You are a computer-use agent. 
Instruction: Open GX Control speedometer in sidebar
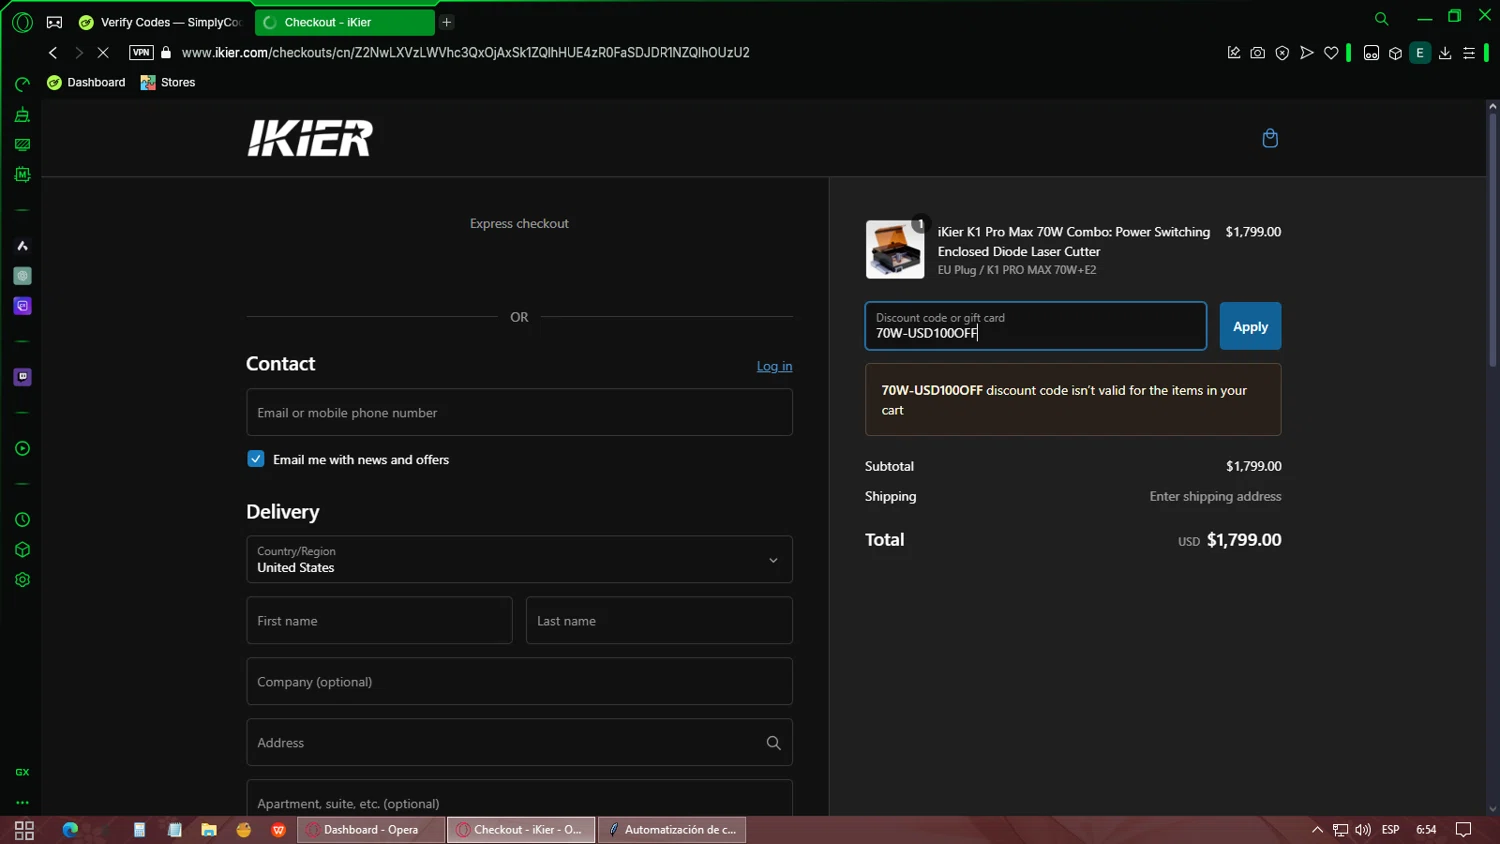coord(22,84)
